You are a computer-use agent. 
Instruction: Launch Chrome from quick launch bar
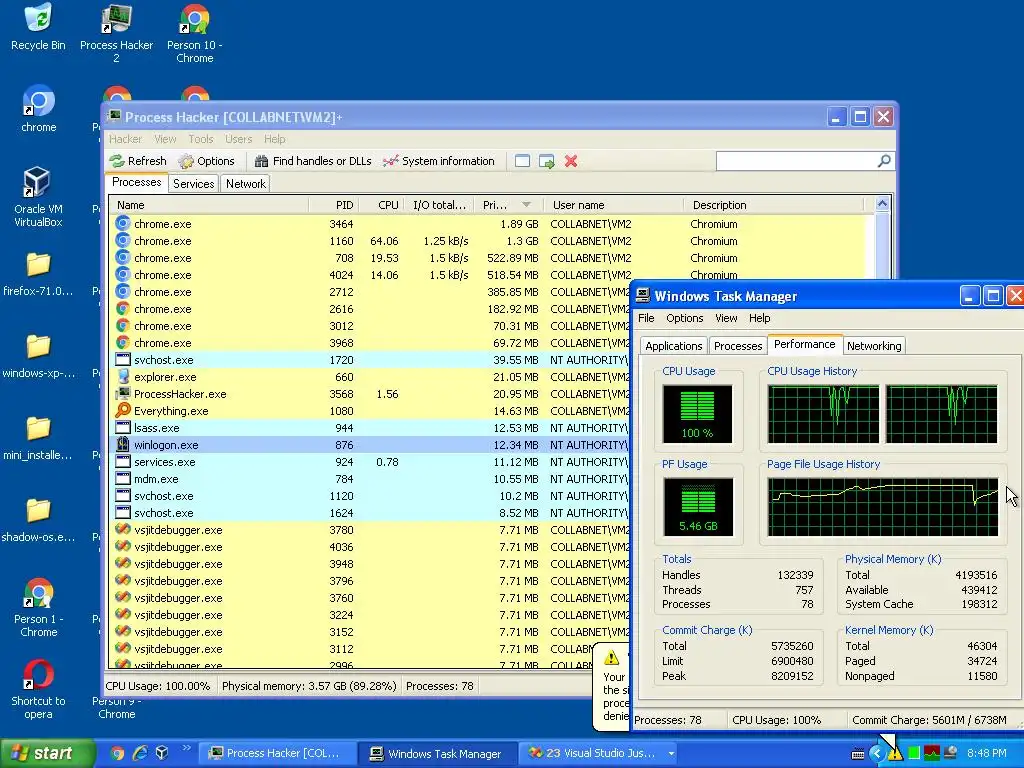coord(118,753)
